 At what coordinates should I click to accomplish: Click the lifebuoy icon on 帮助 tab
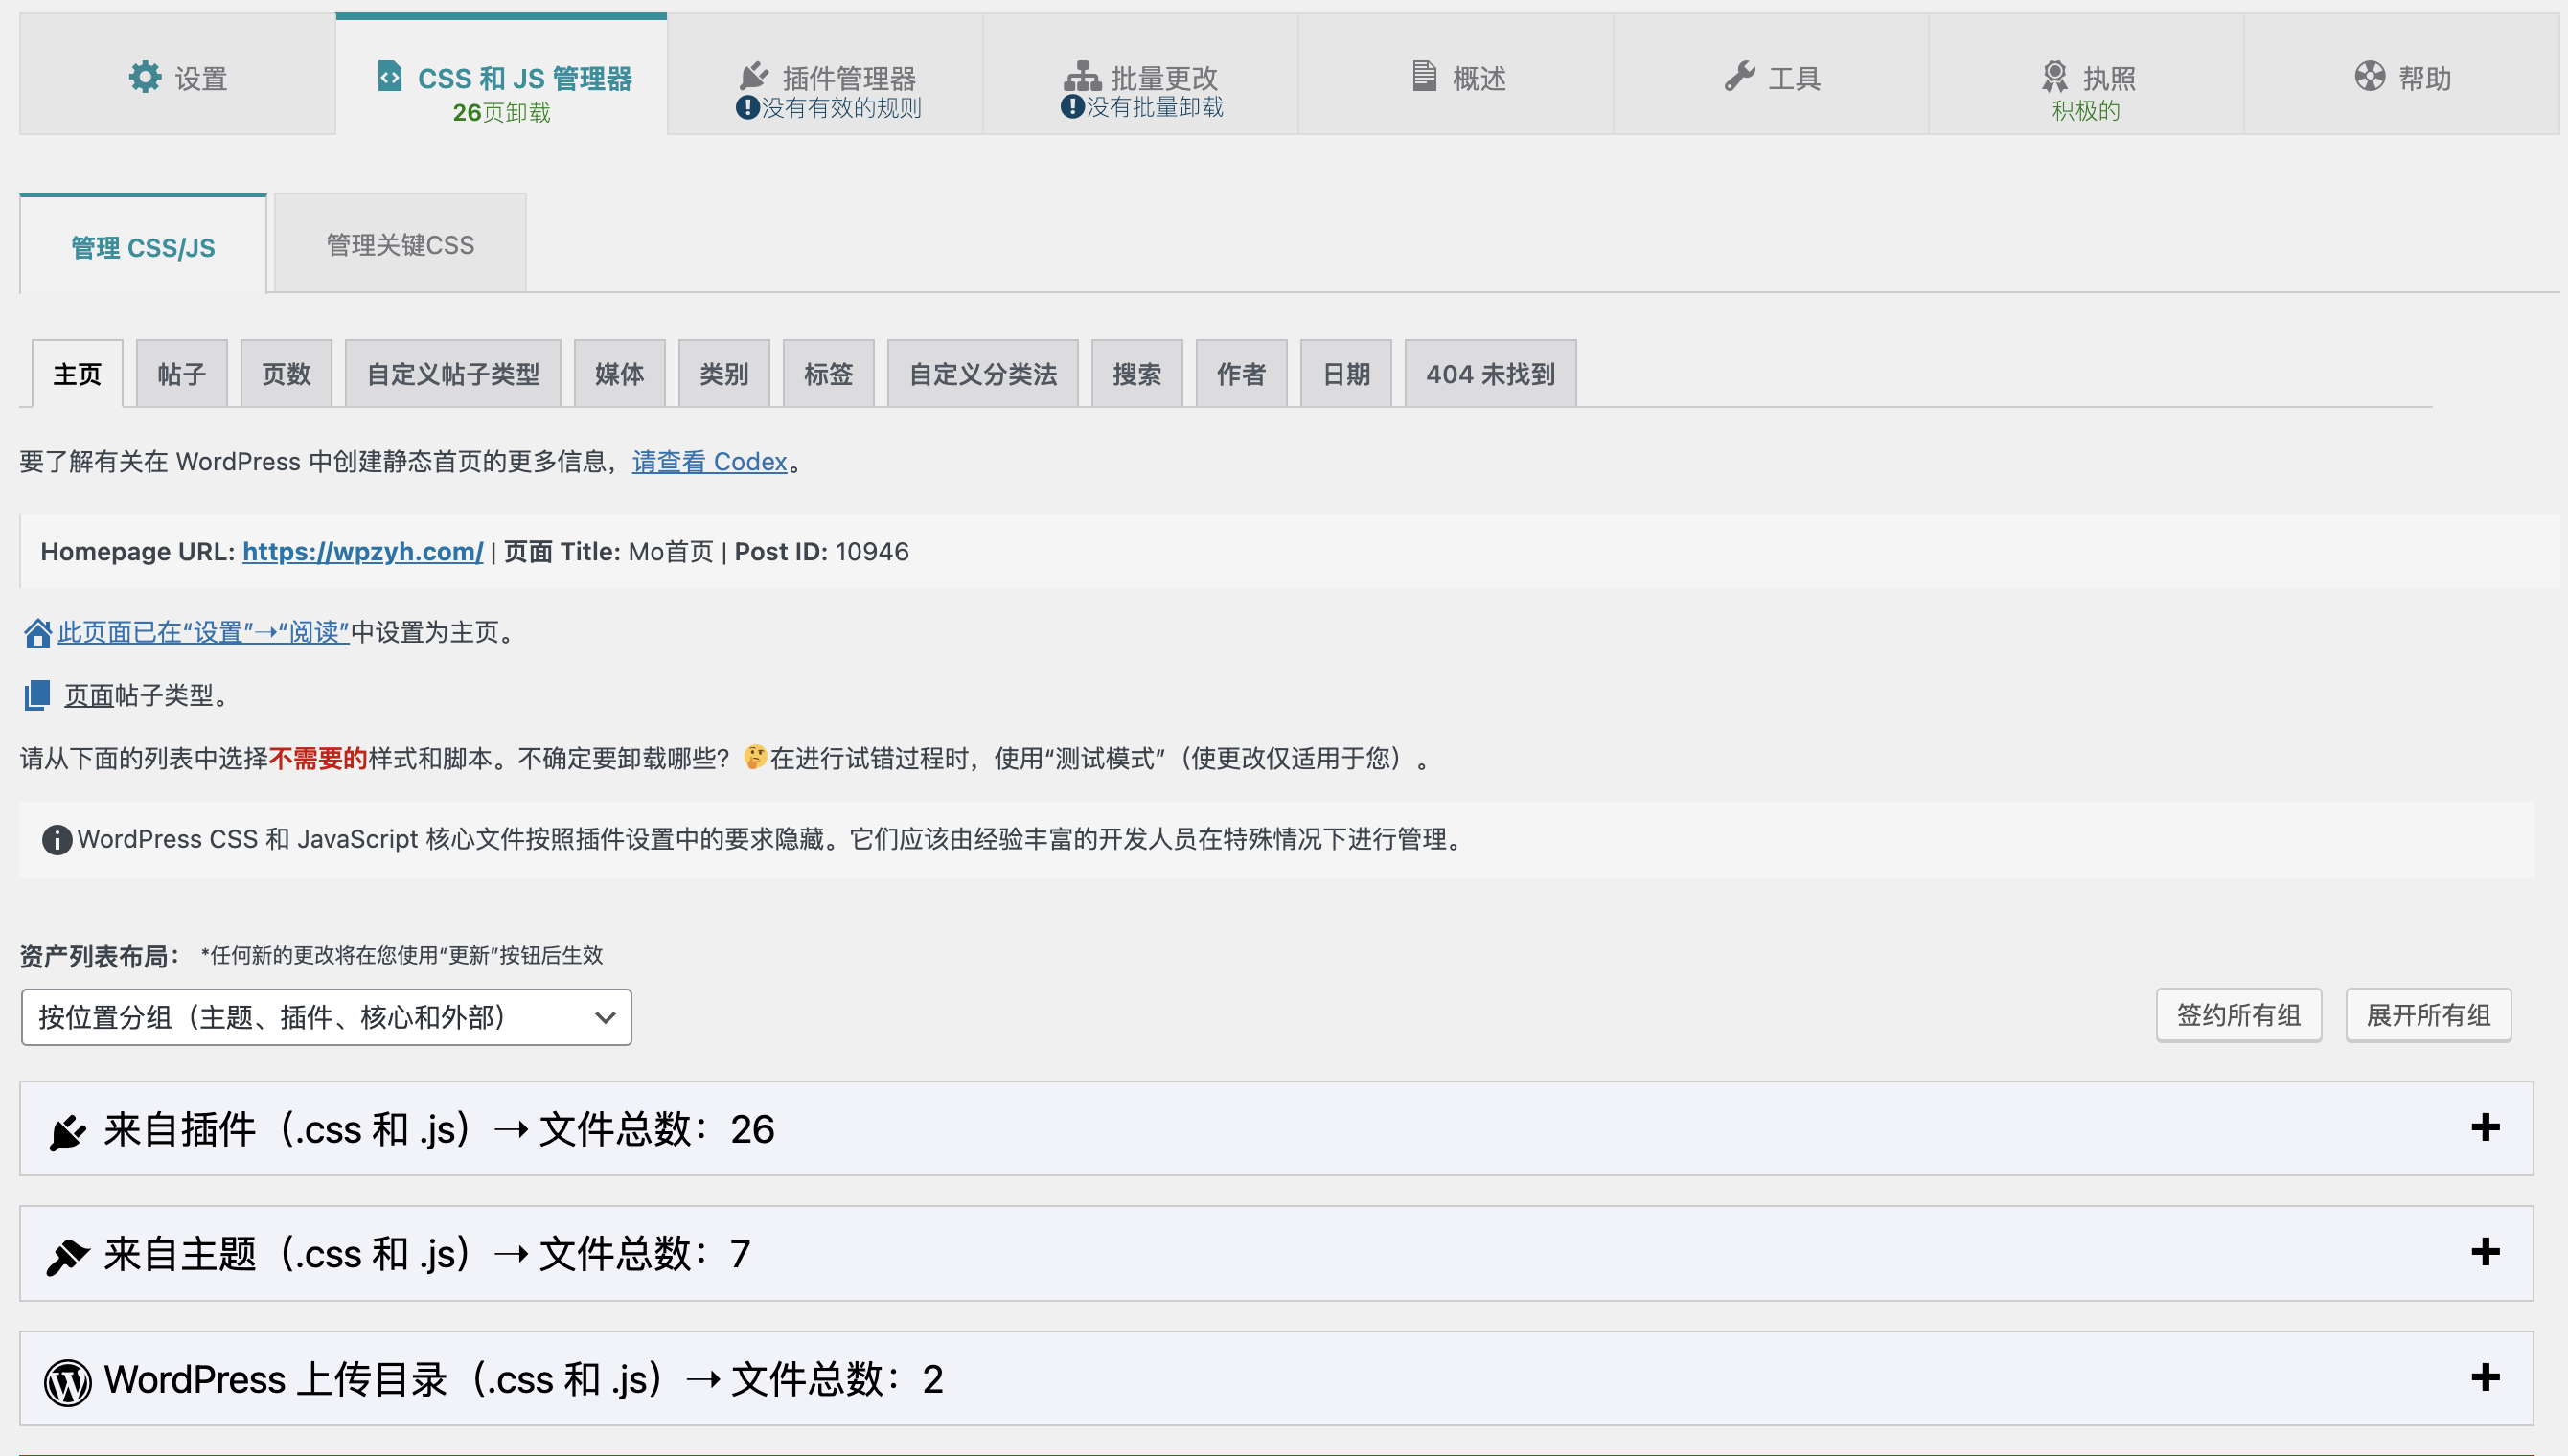click(2369, 76)
